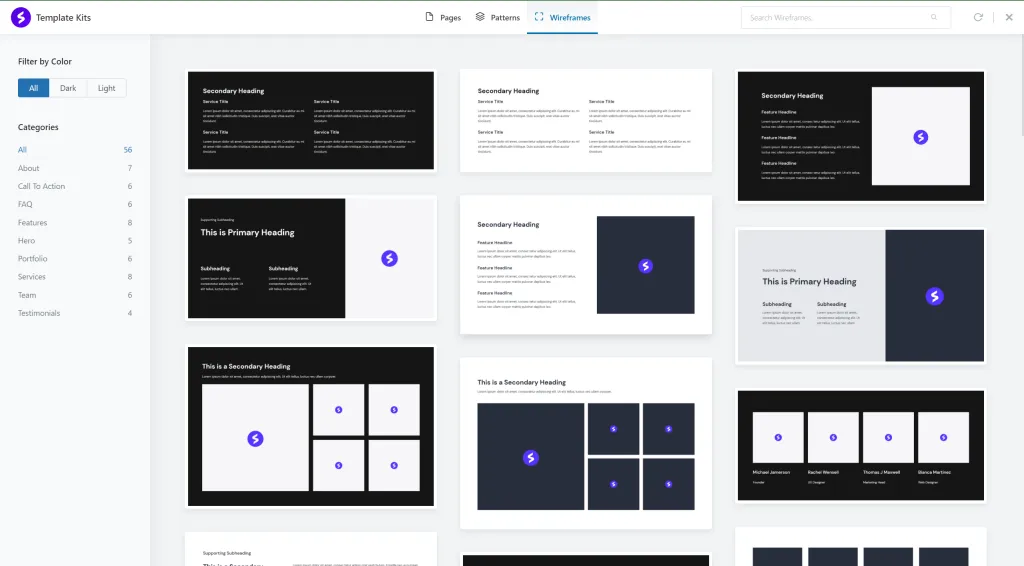Viewport: 1024px width, 566px height.
Task: Pick the dark team members wireframe
Action: coord(860,444)
